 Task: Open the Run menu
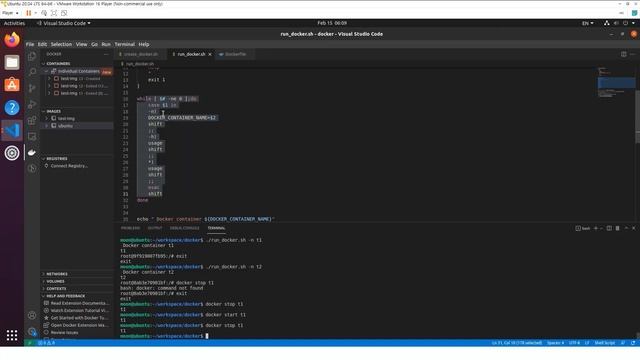(106, 44)
